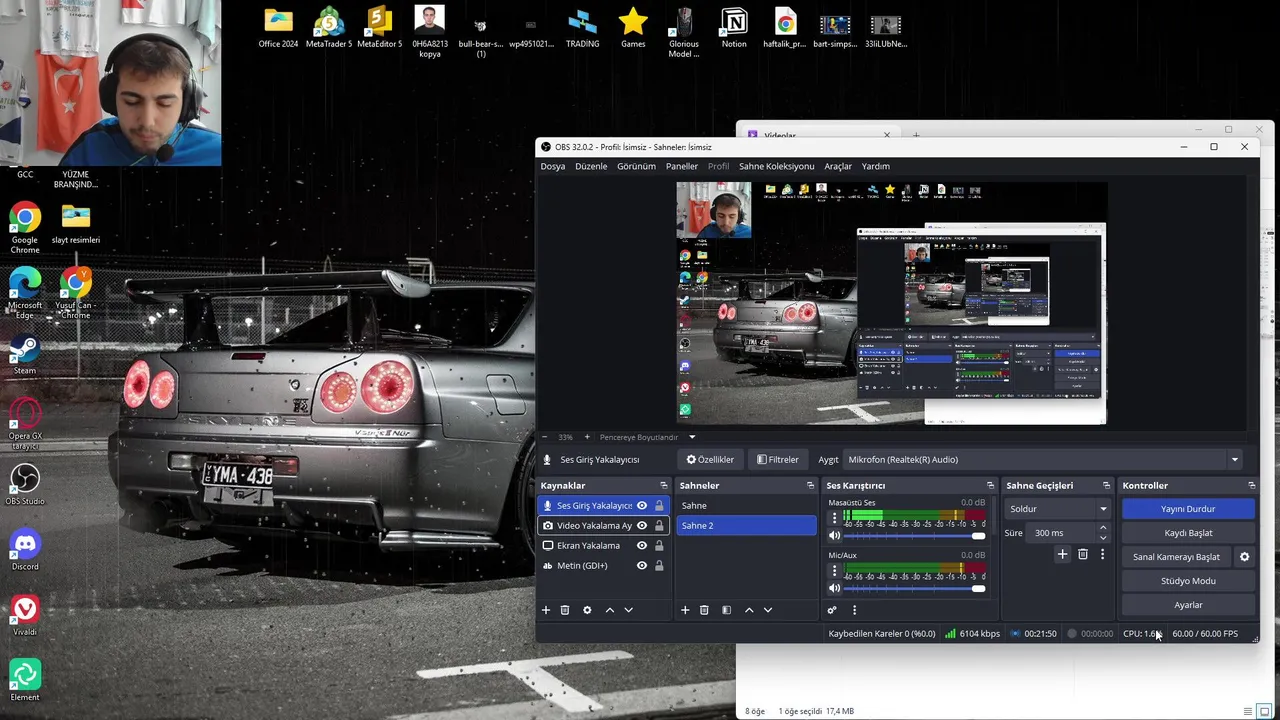
Task: Click Sanal Kamerayı Başlat button
Action: 1177,557
